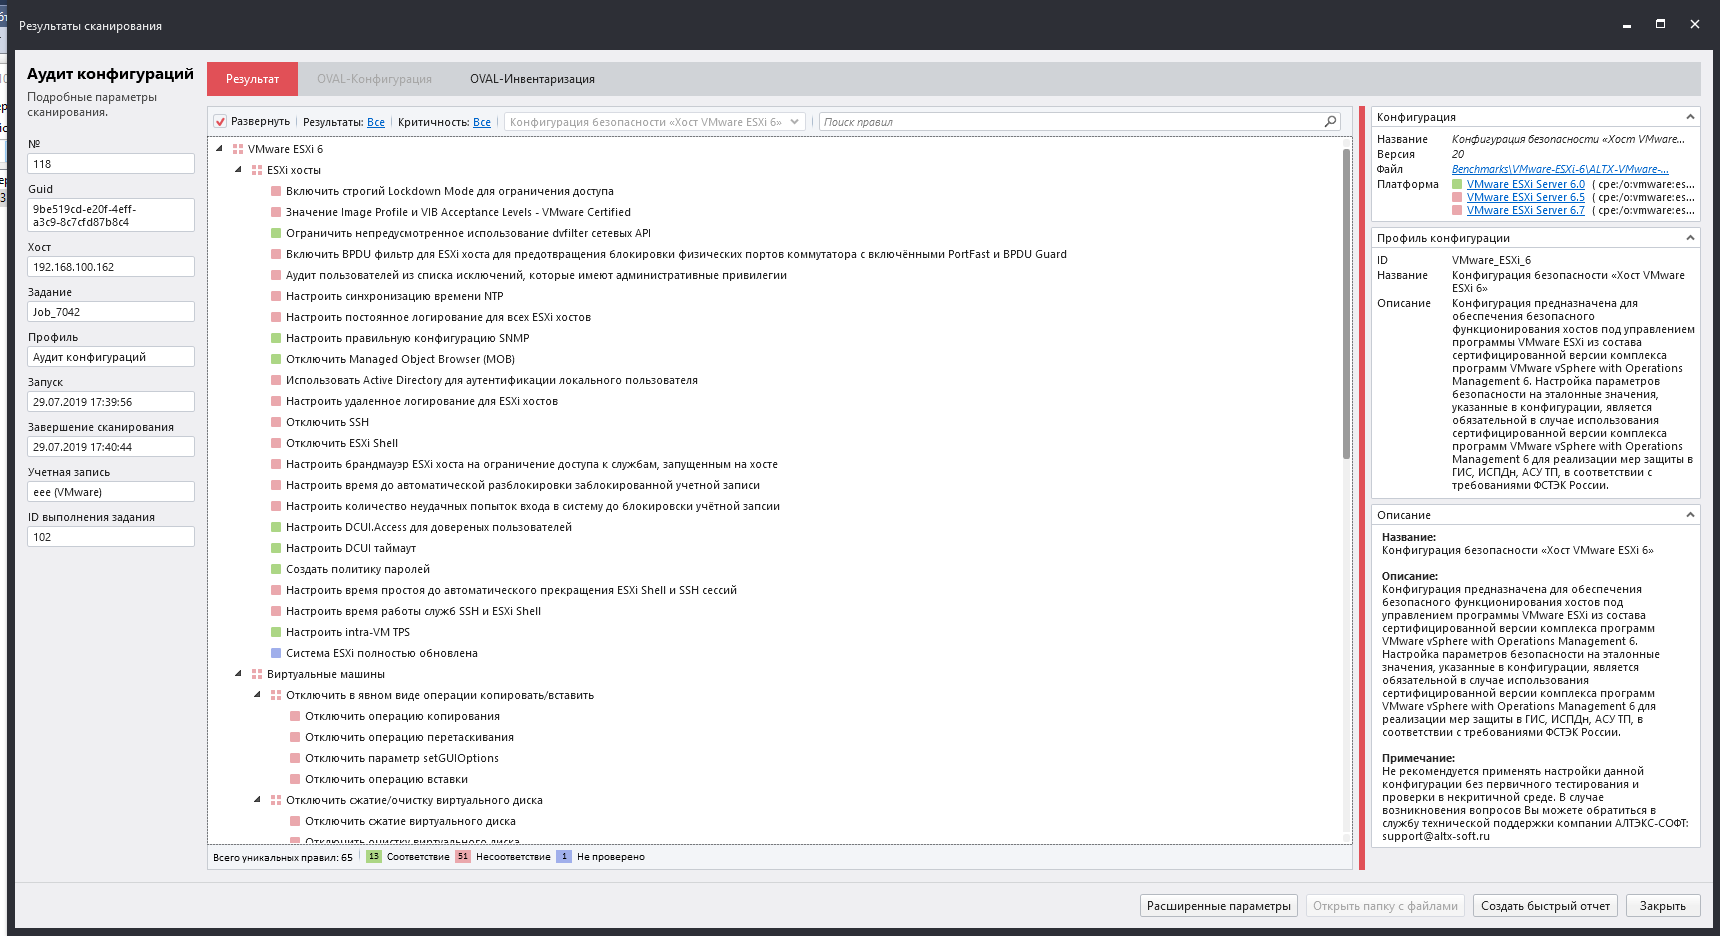The height and width of the screenshot is (936, 1720).
Task: Open VMware ESXi Server 6.5 platform link
Action: tap(1525, 197)
